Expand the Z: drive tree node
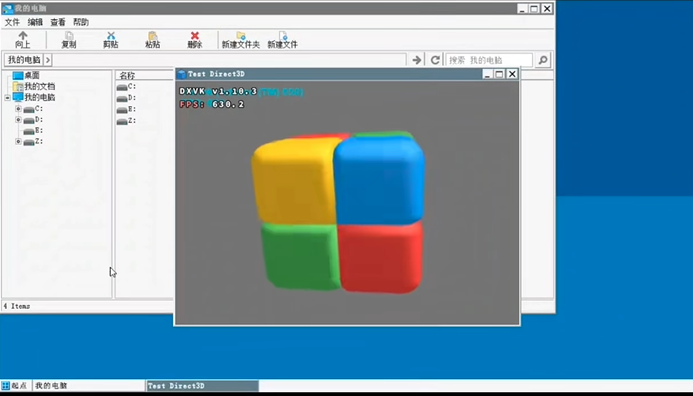Image resolution: width=693 pixels, height=396 pixels. coord(18,141)
